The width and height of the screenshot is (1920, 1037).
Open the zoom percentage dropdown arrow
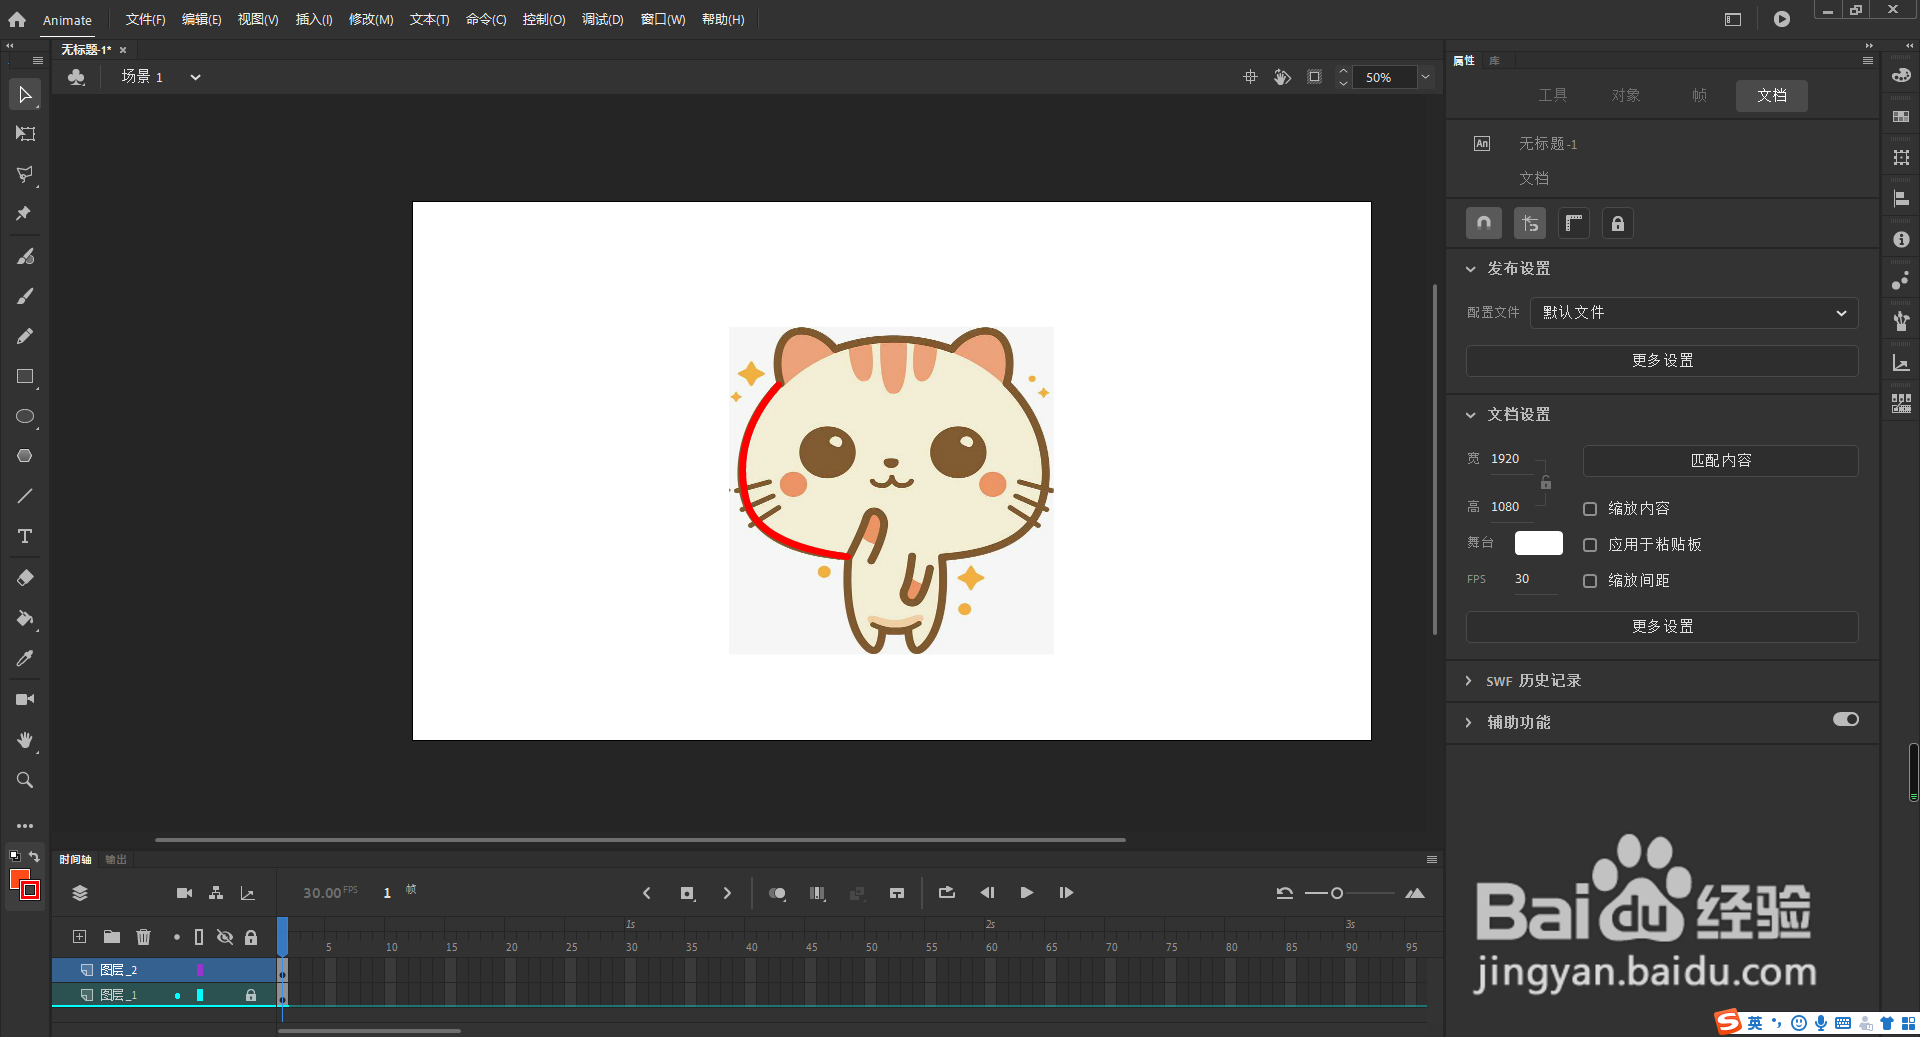[x=1426, y=77]
